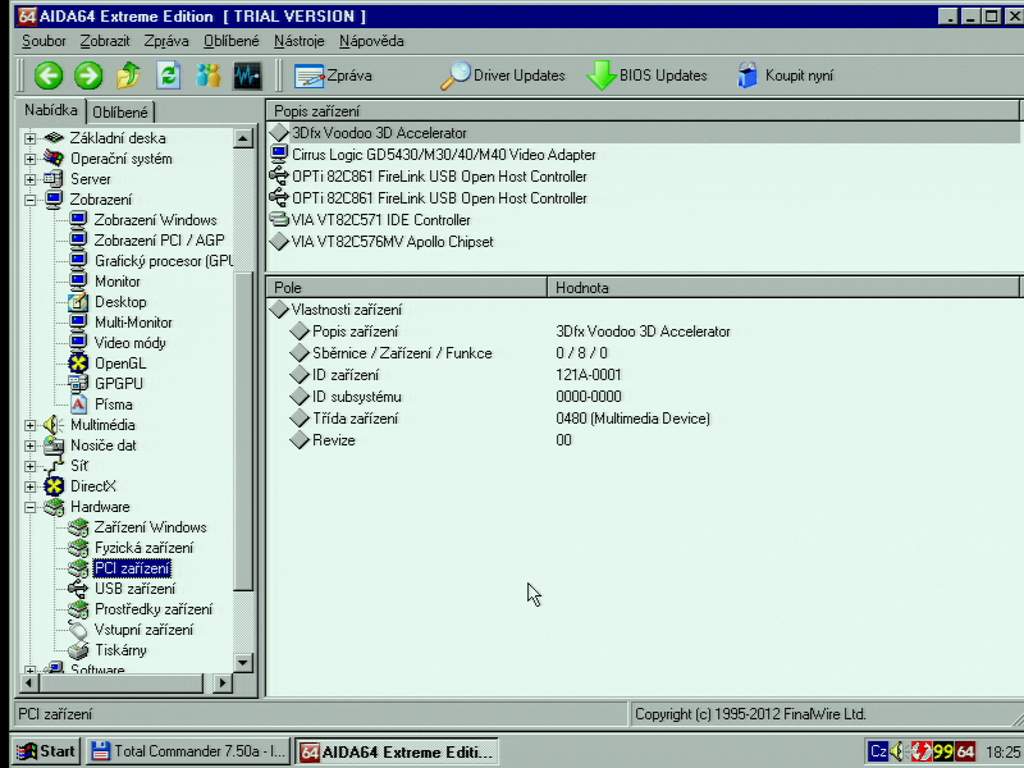Click the Vstupní zařízení mouse icon
Viewport: 1024px width, 768px height.
78,630
